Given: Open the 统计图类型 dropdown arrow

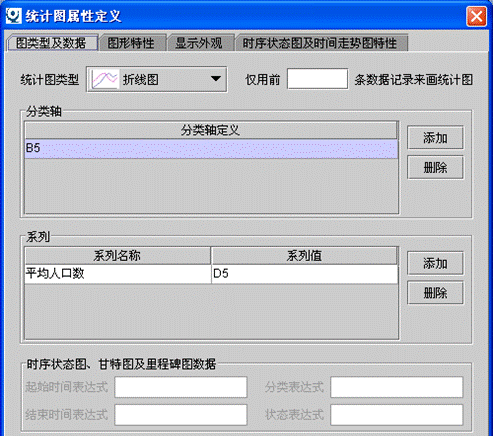Looking at the screenshot, I should (216, 79).
